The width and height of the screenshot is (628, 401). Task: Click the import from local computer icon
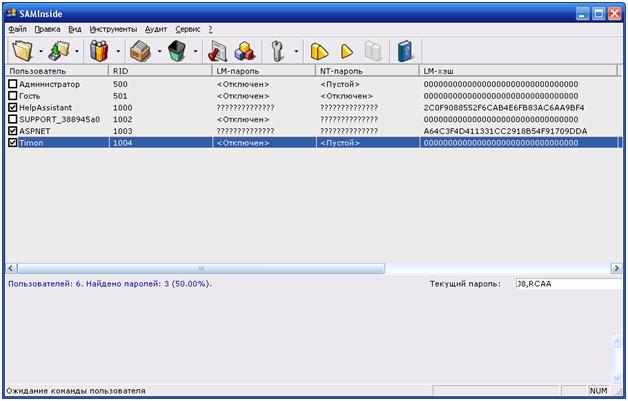59,51
